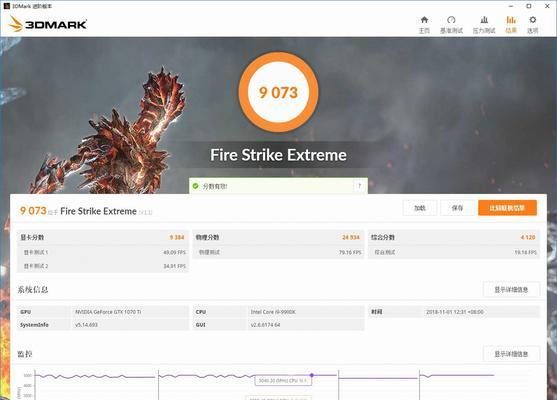The image size is (557, 400).
Task: Open the Options gear tab
Action: tap(532, 25)
